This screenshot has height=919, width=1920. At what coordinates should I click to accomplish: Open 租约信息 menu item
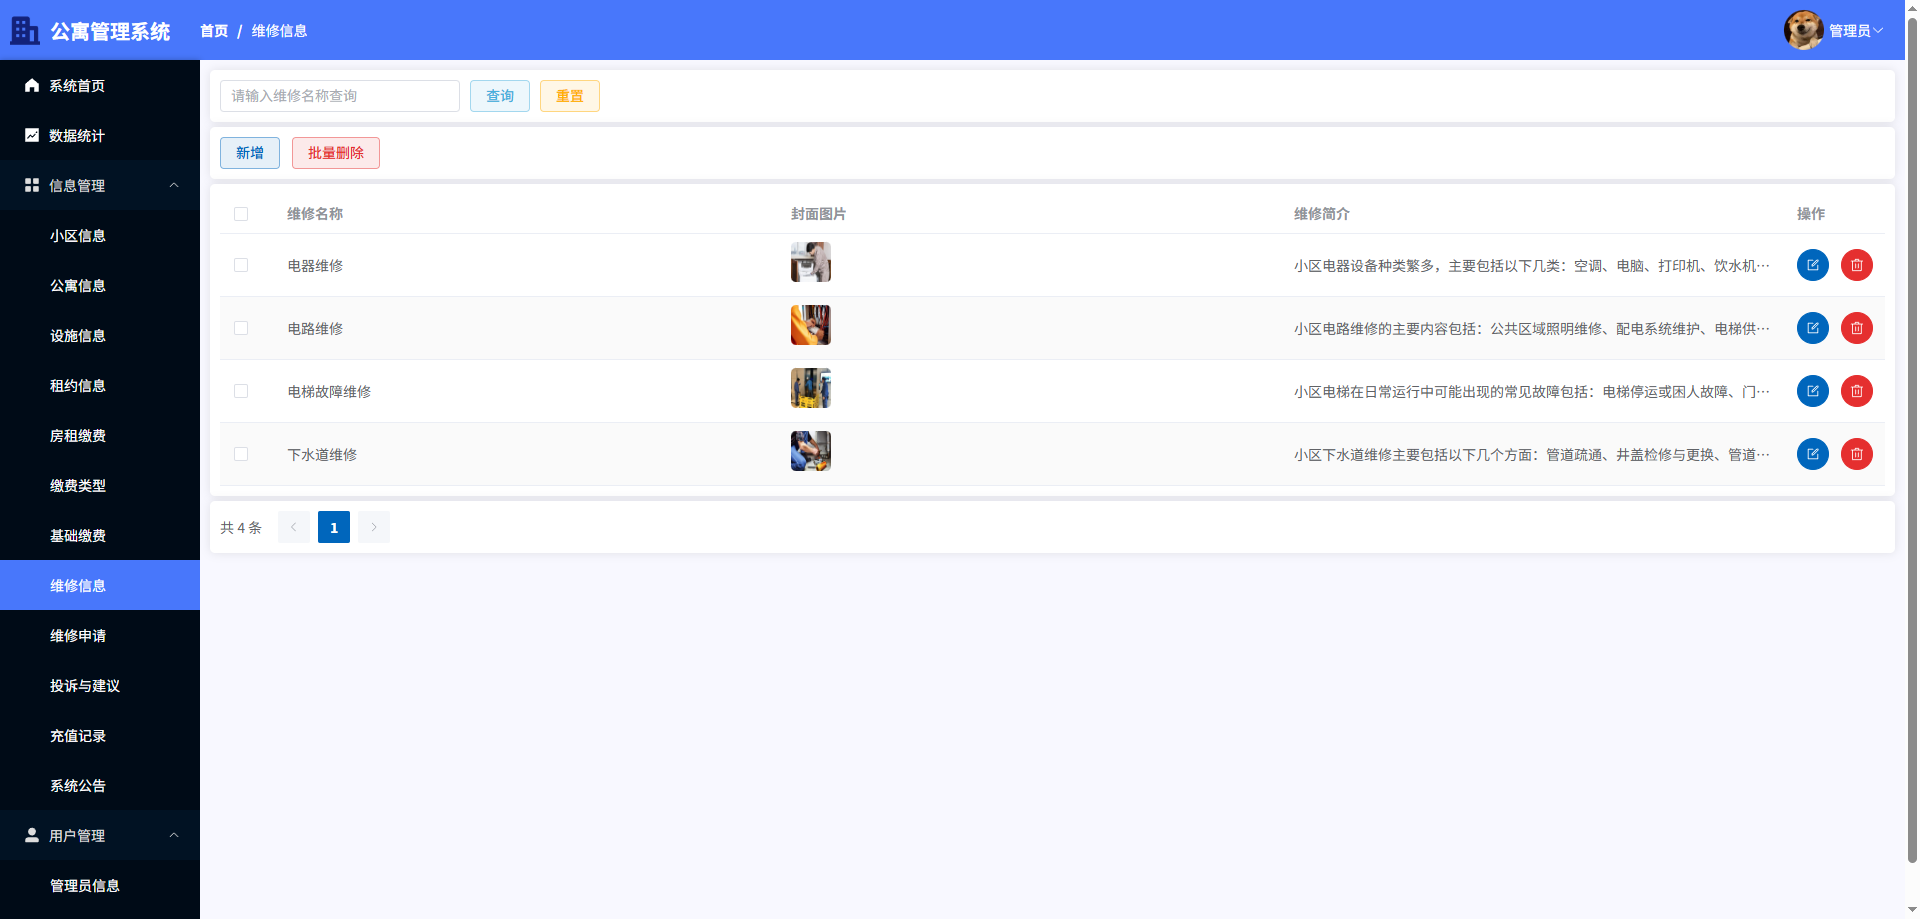point(100,385)
